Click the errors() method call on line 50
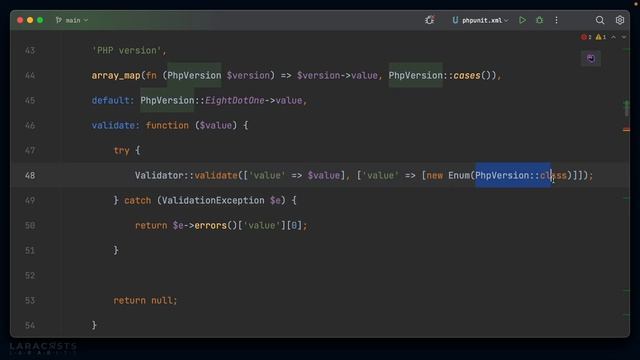This screenshot has width=640, height=360. click(215, 225)
